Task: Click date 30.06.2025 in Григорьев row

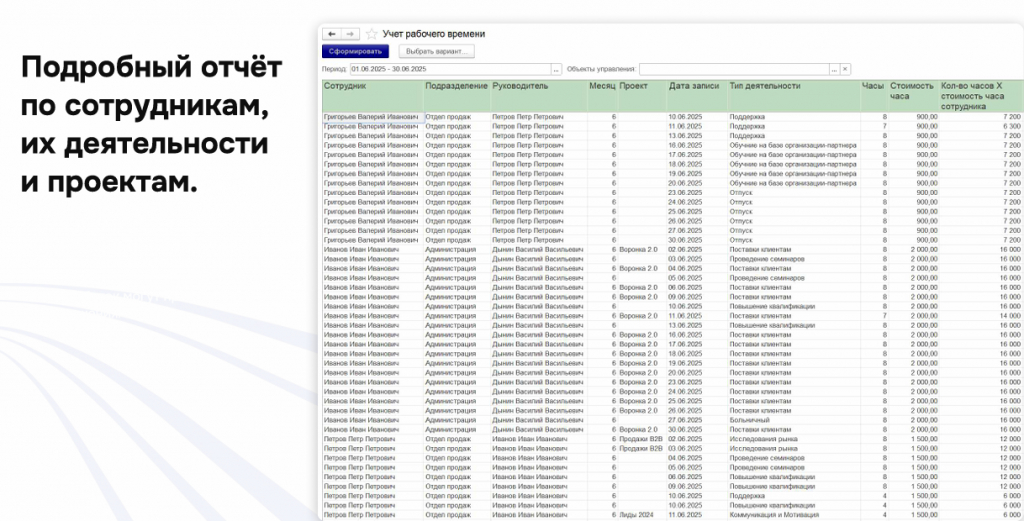Action: pyautogui.click(x=685, y=240)
